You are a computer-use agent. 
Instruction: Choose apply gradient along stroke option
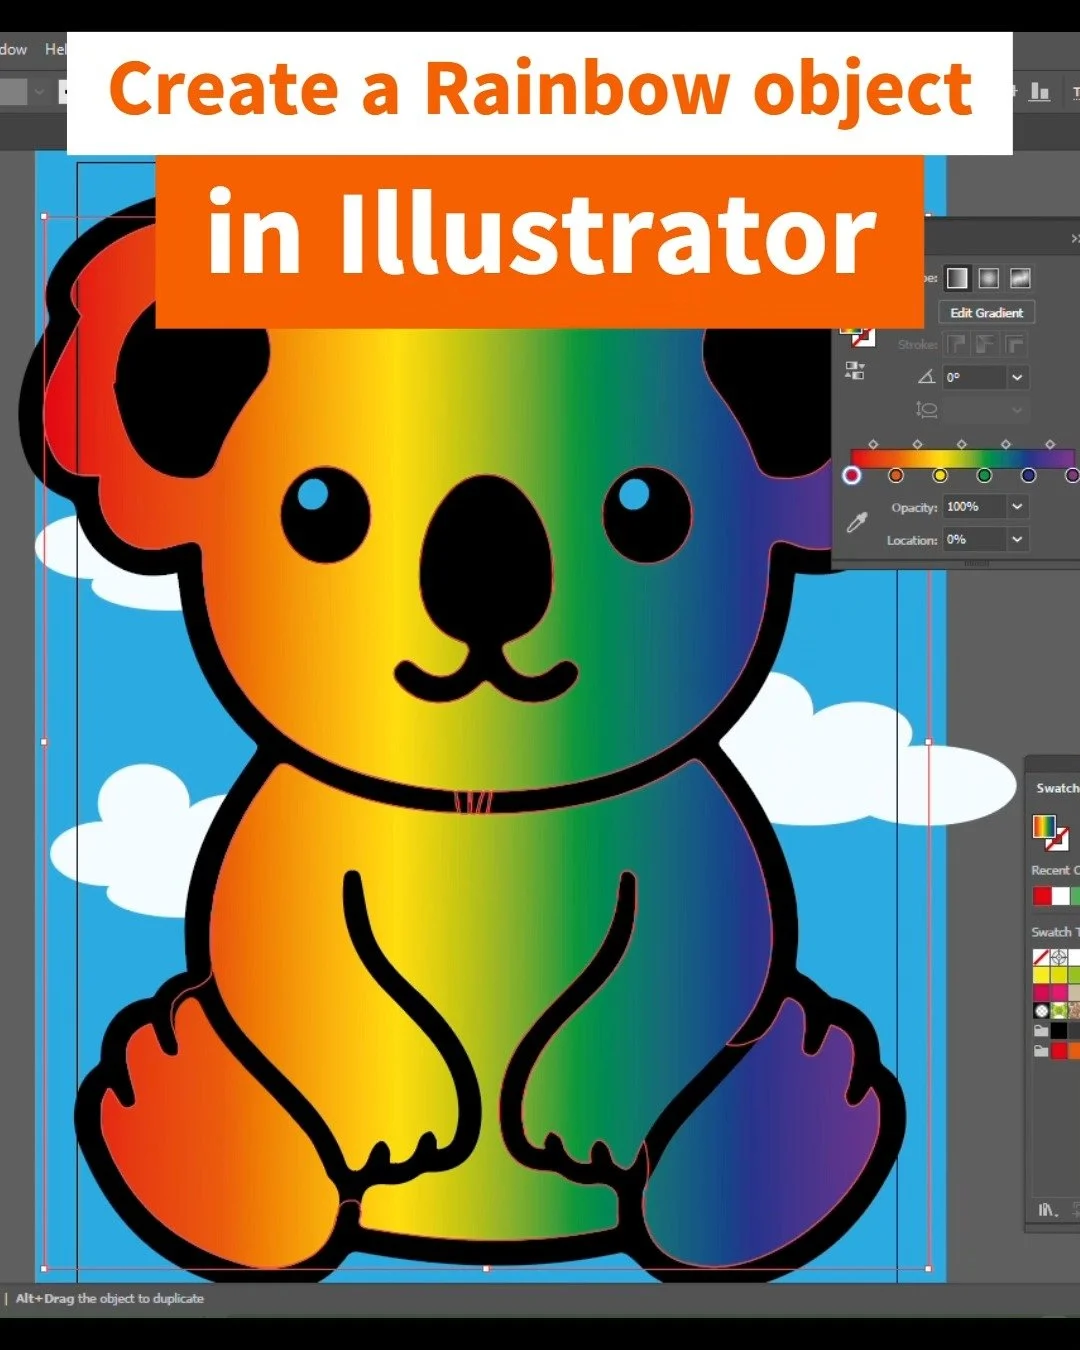(986, 345)
